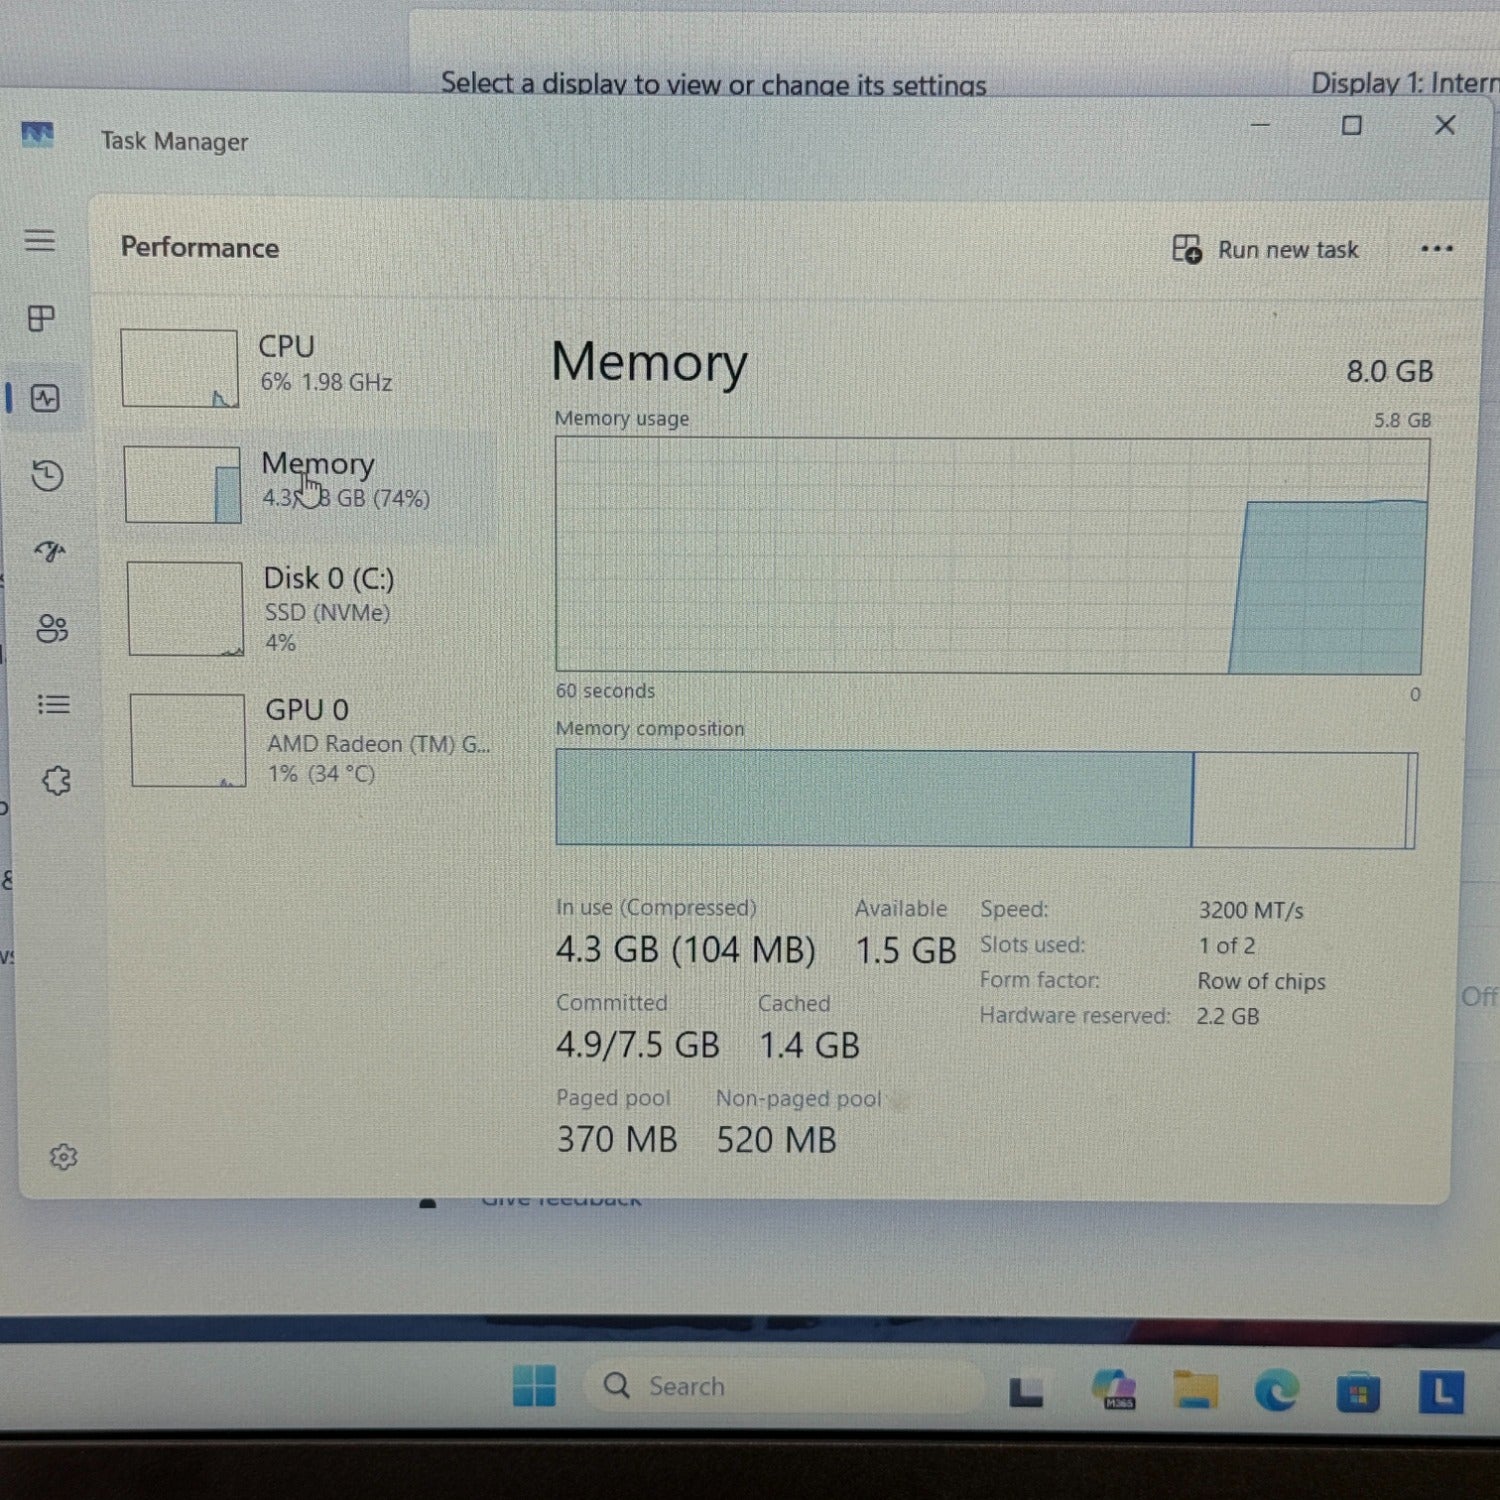Select the Performance page icon

(45, 398)
